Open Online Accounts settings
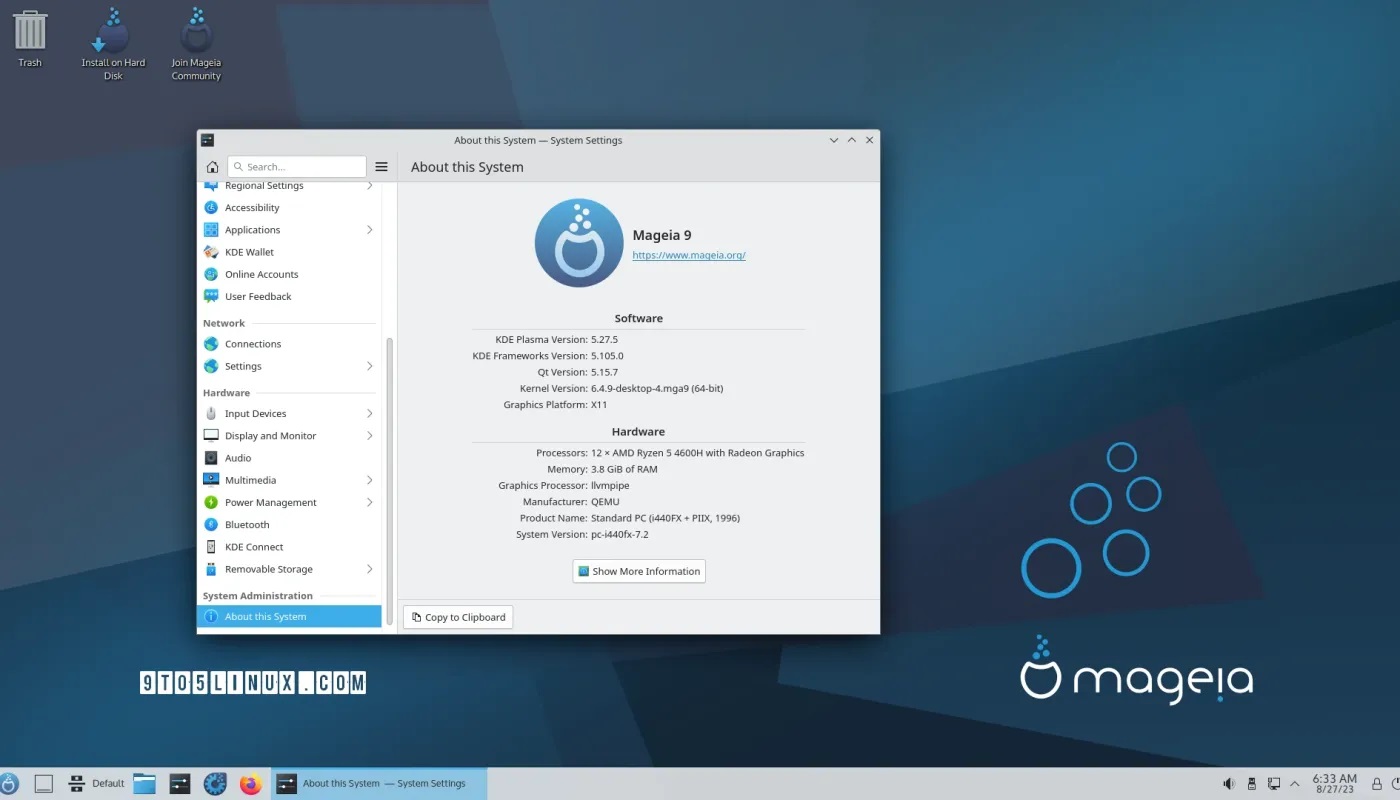Image resolution: width=1400 pixels, height=800 pixels. (x=290, y=274)
